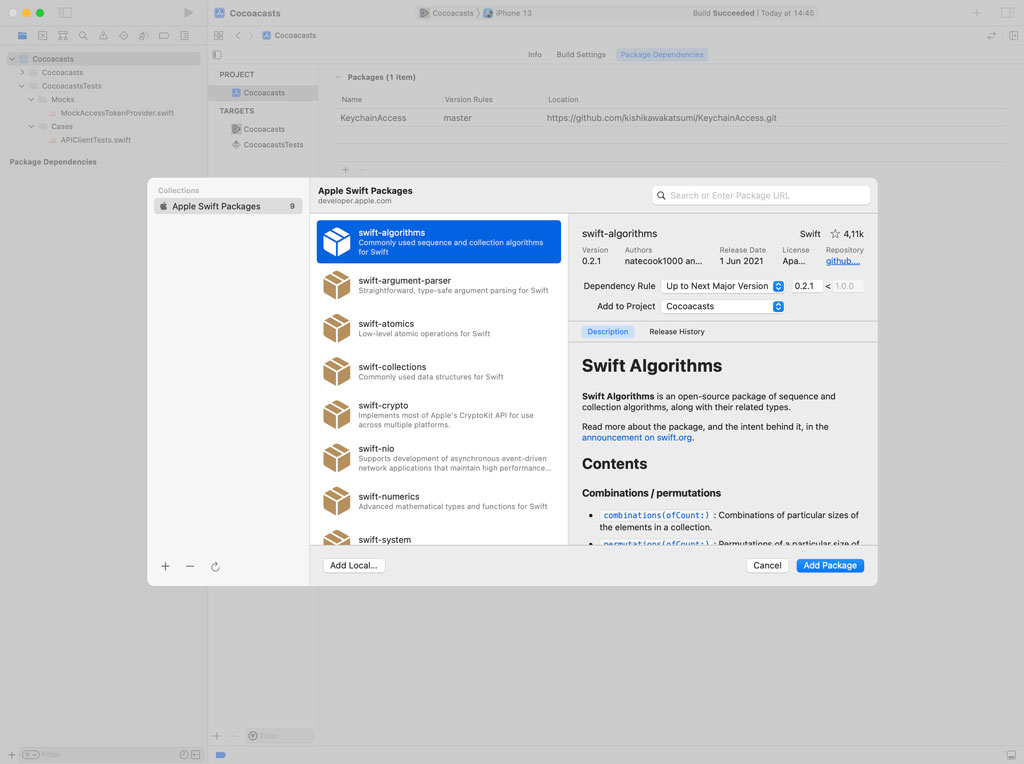The width and height of the screenshot is (1024, 764).
Task: Click the Search or Enter Package URL field
Action: click(x=762, y=195)
